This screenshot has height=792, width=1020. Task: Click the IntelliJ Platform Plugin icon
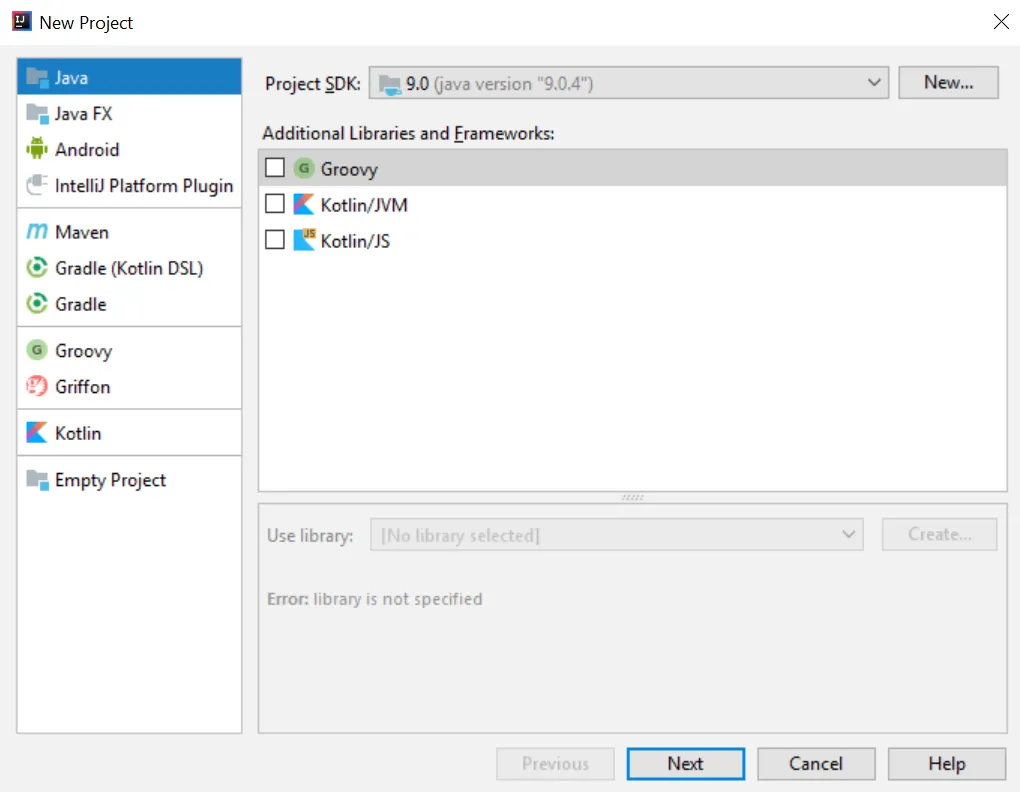pos(37,185)
